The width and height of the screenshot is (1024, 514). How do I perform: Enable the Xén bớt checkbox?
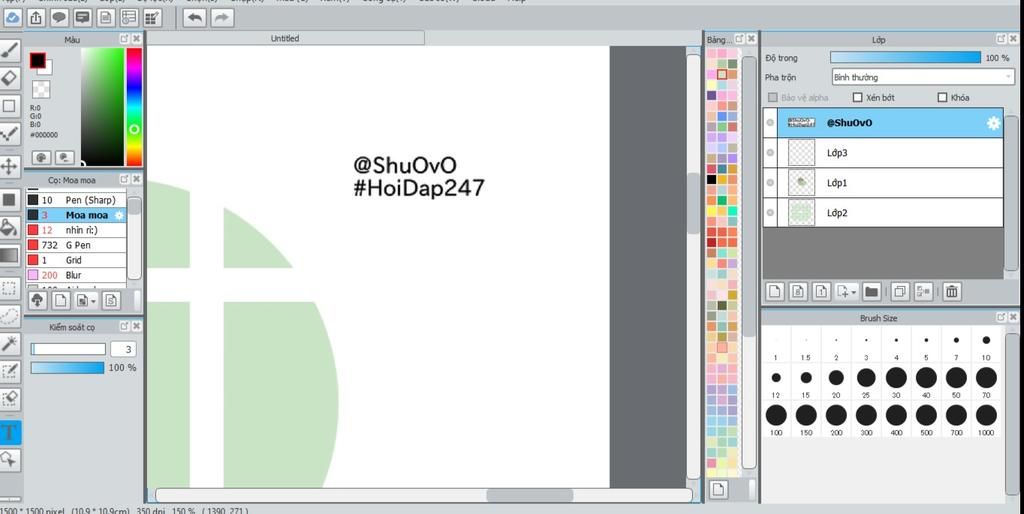coord(858,97)
